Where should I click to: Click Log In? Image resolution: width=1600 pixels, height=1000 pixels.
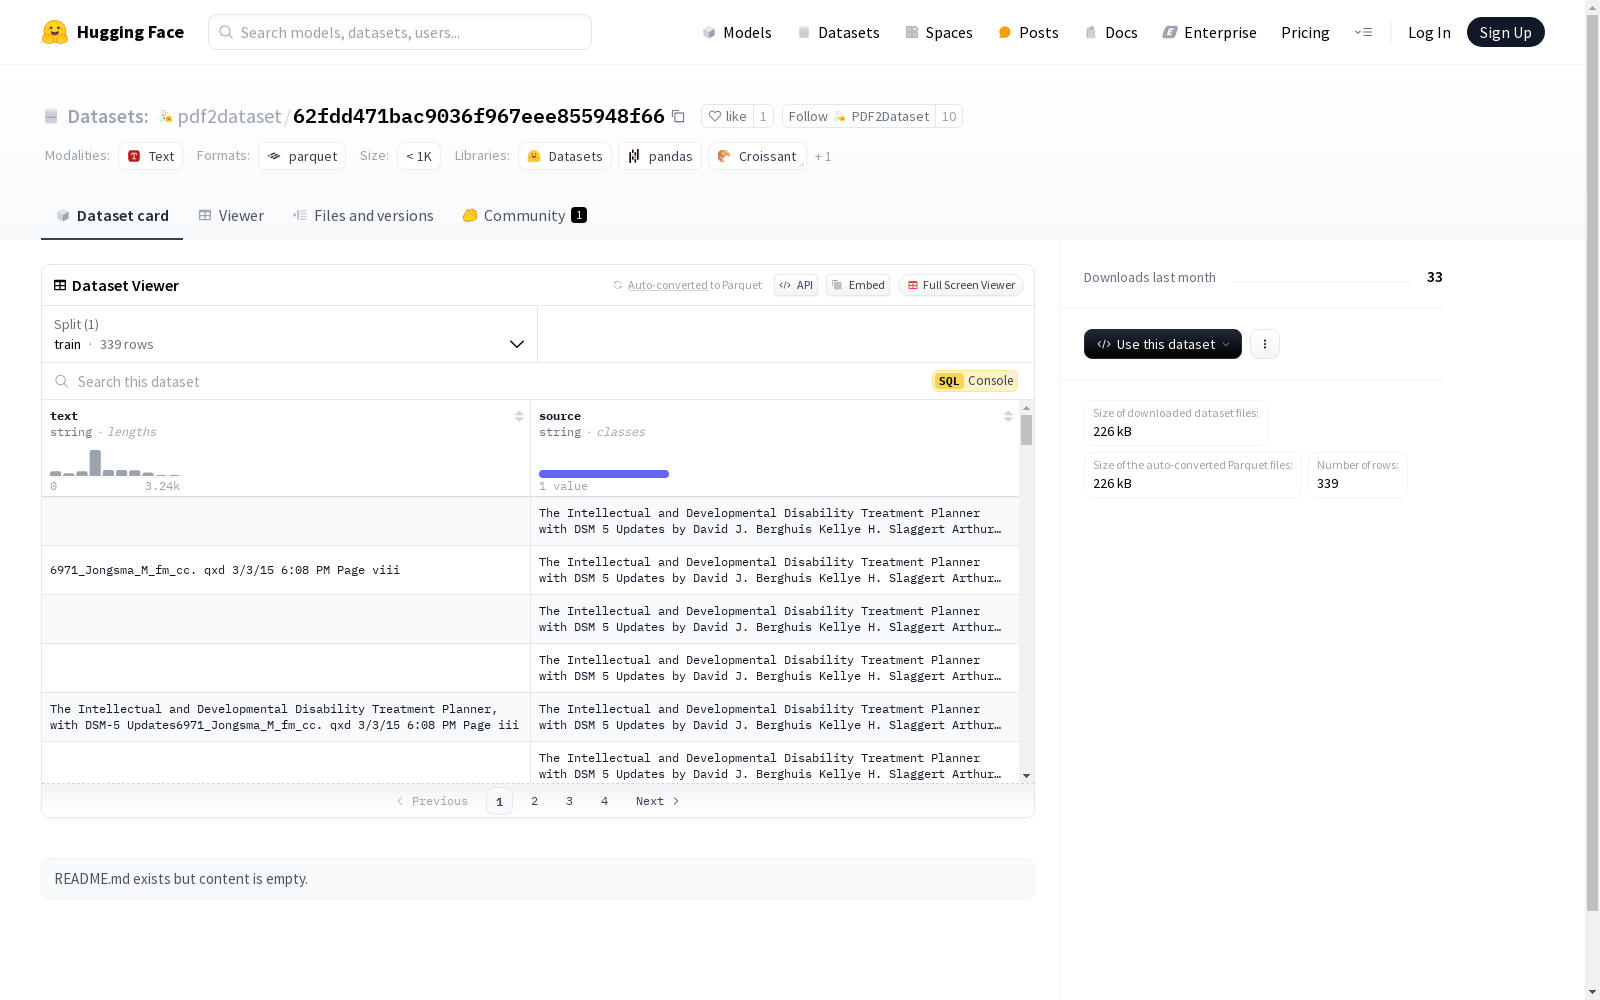coord(1429,32)
